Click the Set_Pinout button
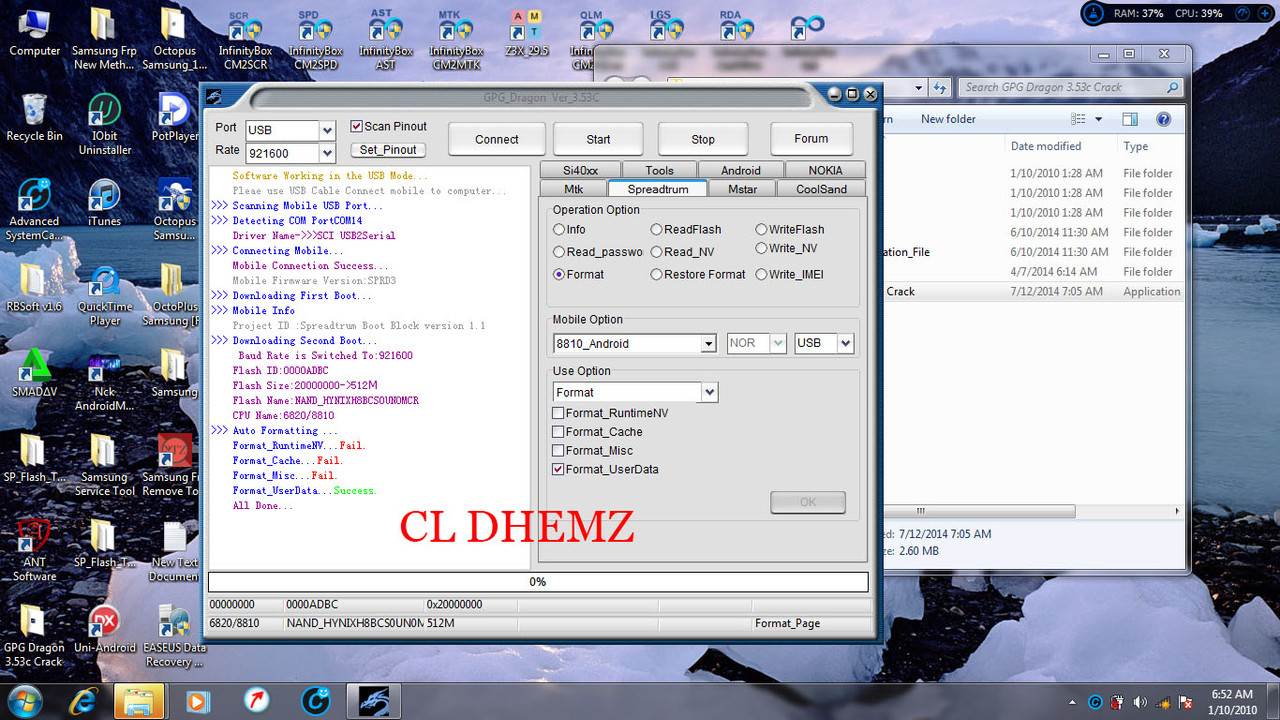The width and height of the screenshot is (1280, 720). coord(388,149)
